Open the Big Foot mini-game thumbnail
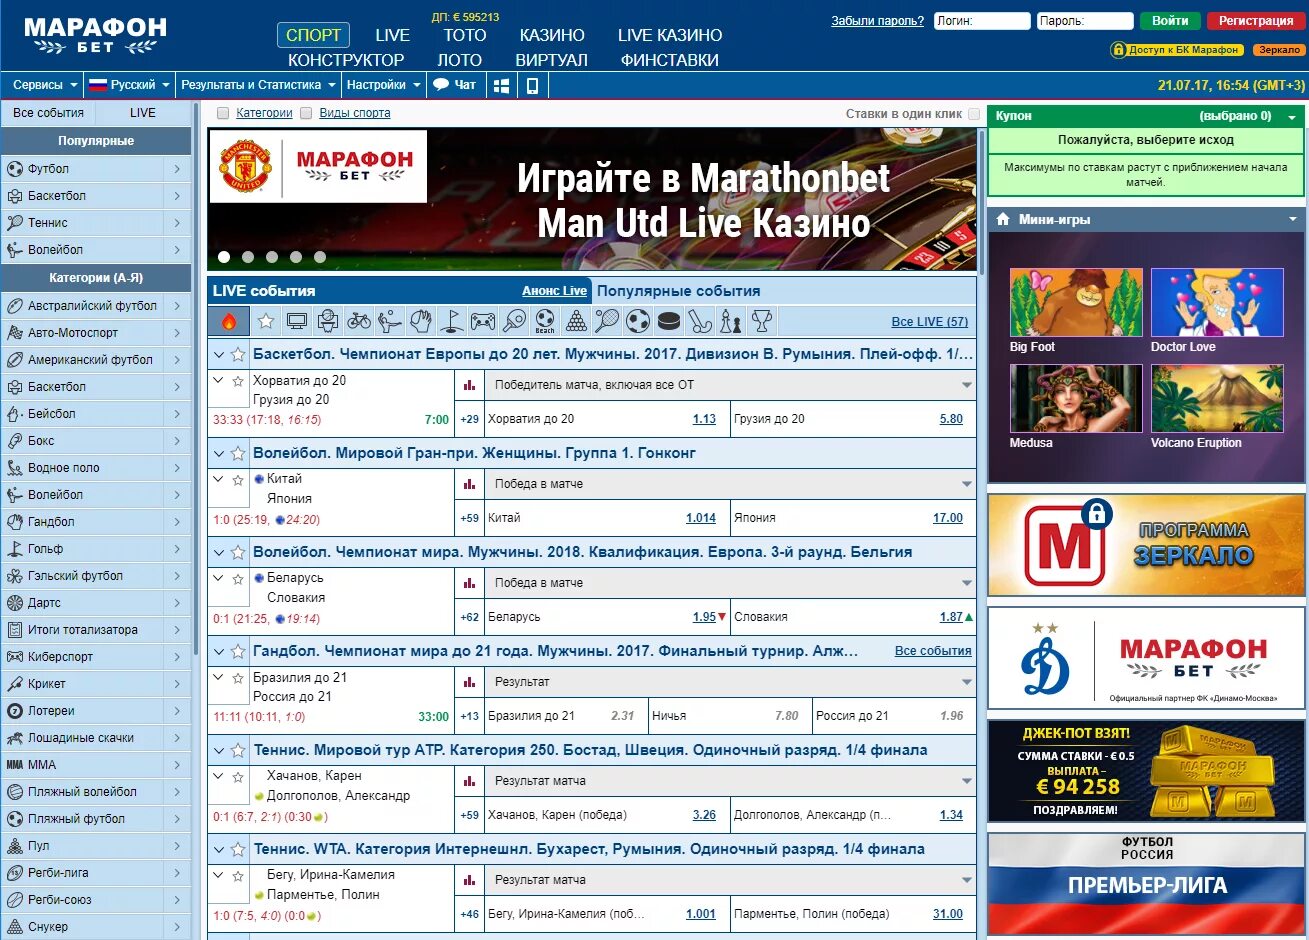The image size is (1309, 940). click(x=1076, y=302)
